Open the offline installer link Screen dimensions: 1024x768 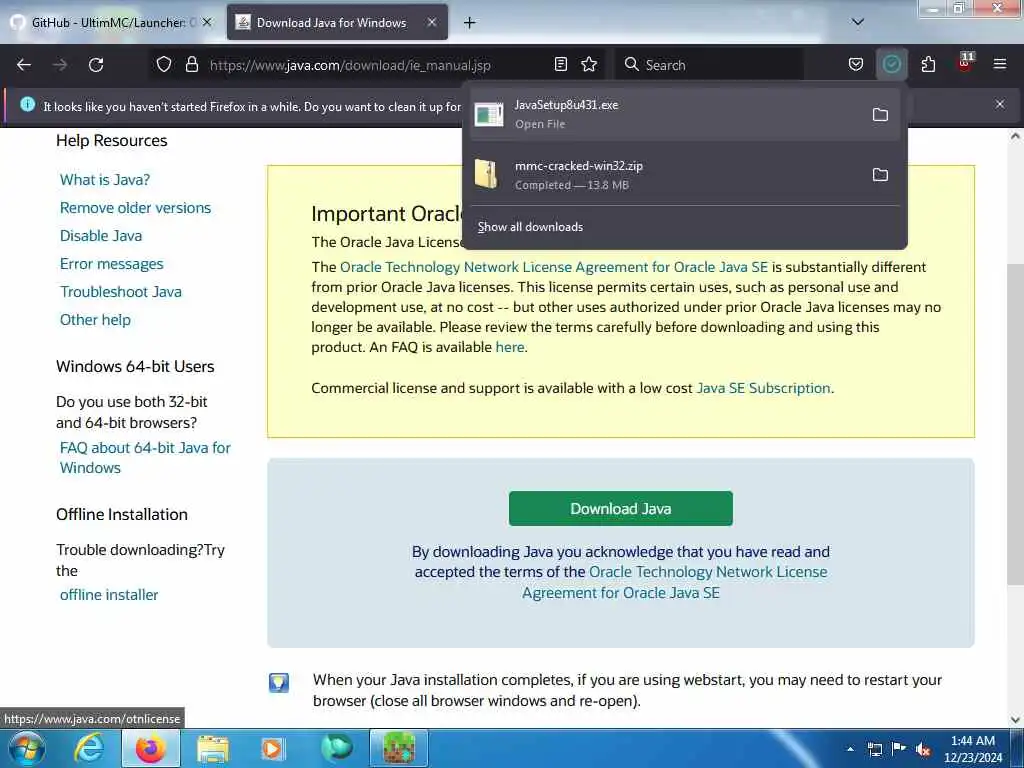click(x=109, y=595)
